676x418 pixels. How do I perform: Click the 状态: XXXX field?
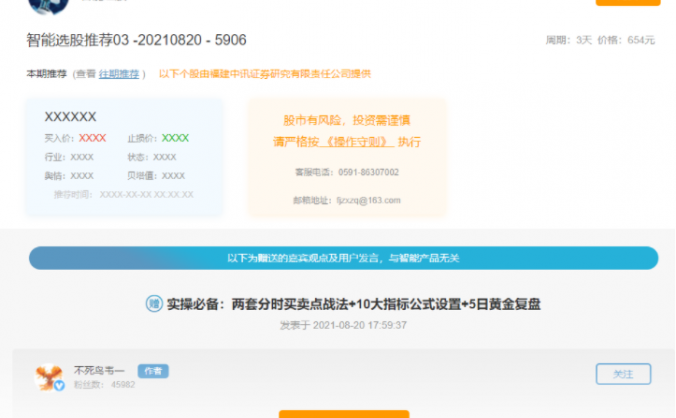point(152,157)
